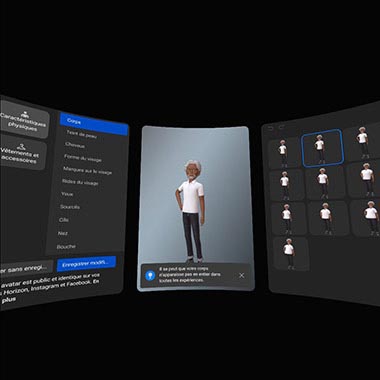Open the Nez option
The width and height of the screenshot is (380, 380).
(63, 233)
